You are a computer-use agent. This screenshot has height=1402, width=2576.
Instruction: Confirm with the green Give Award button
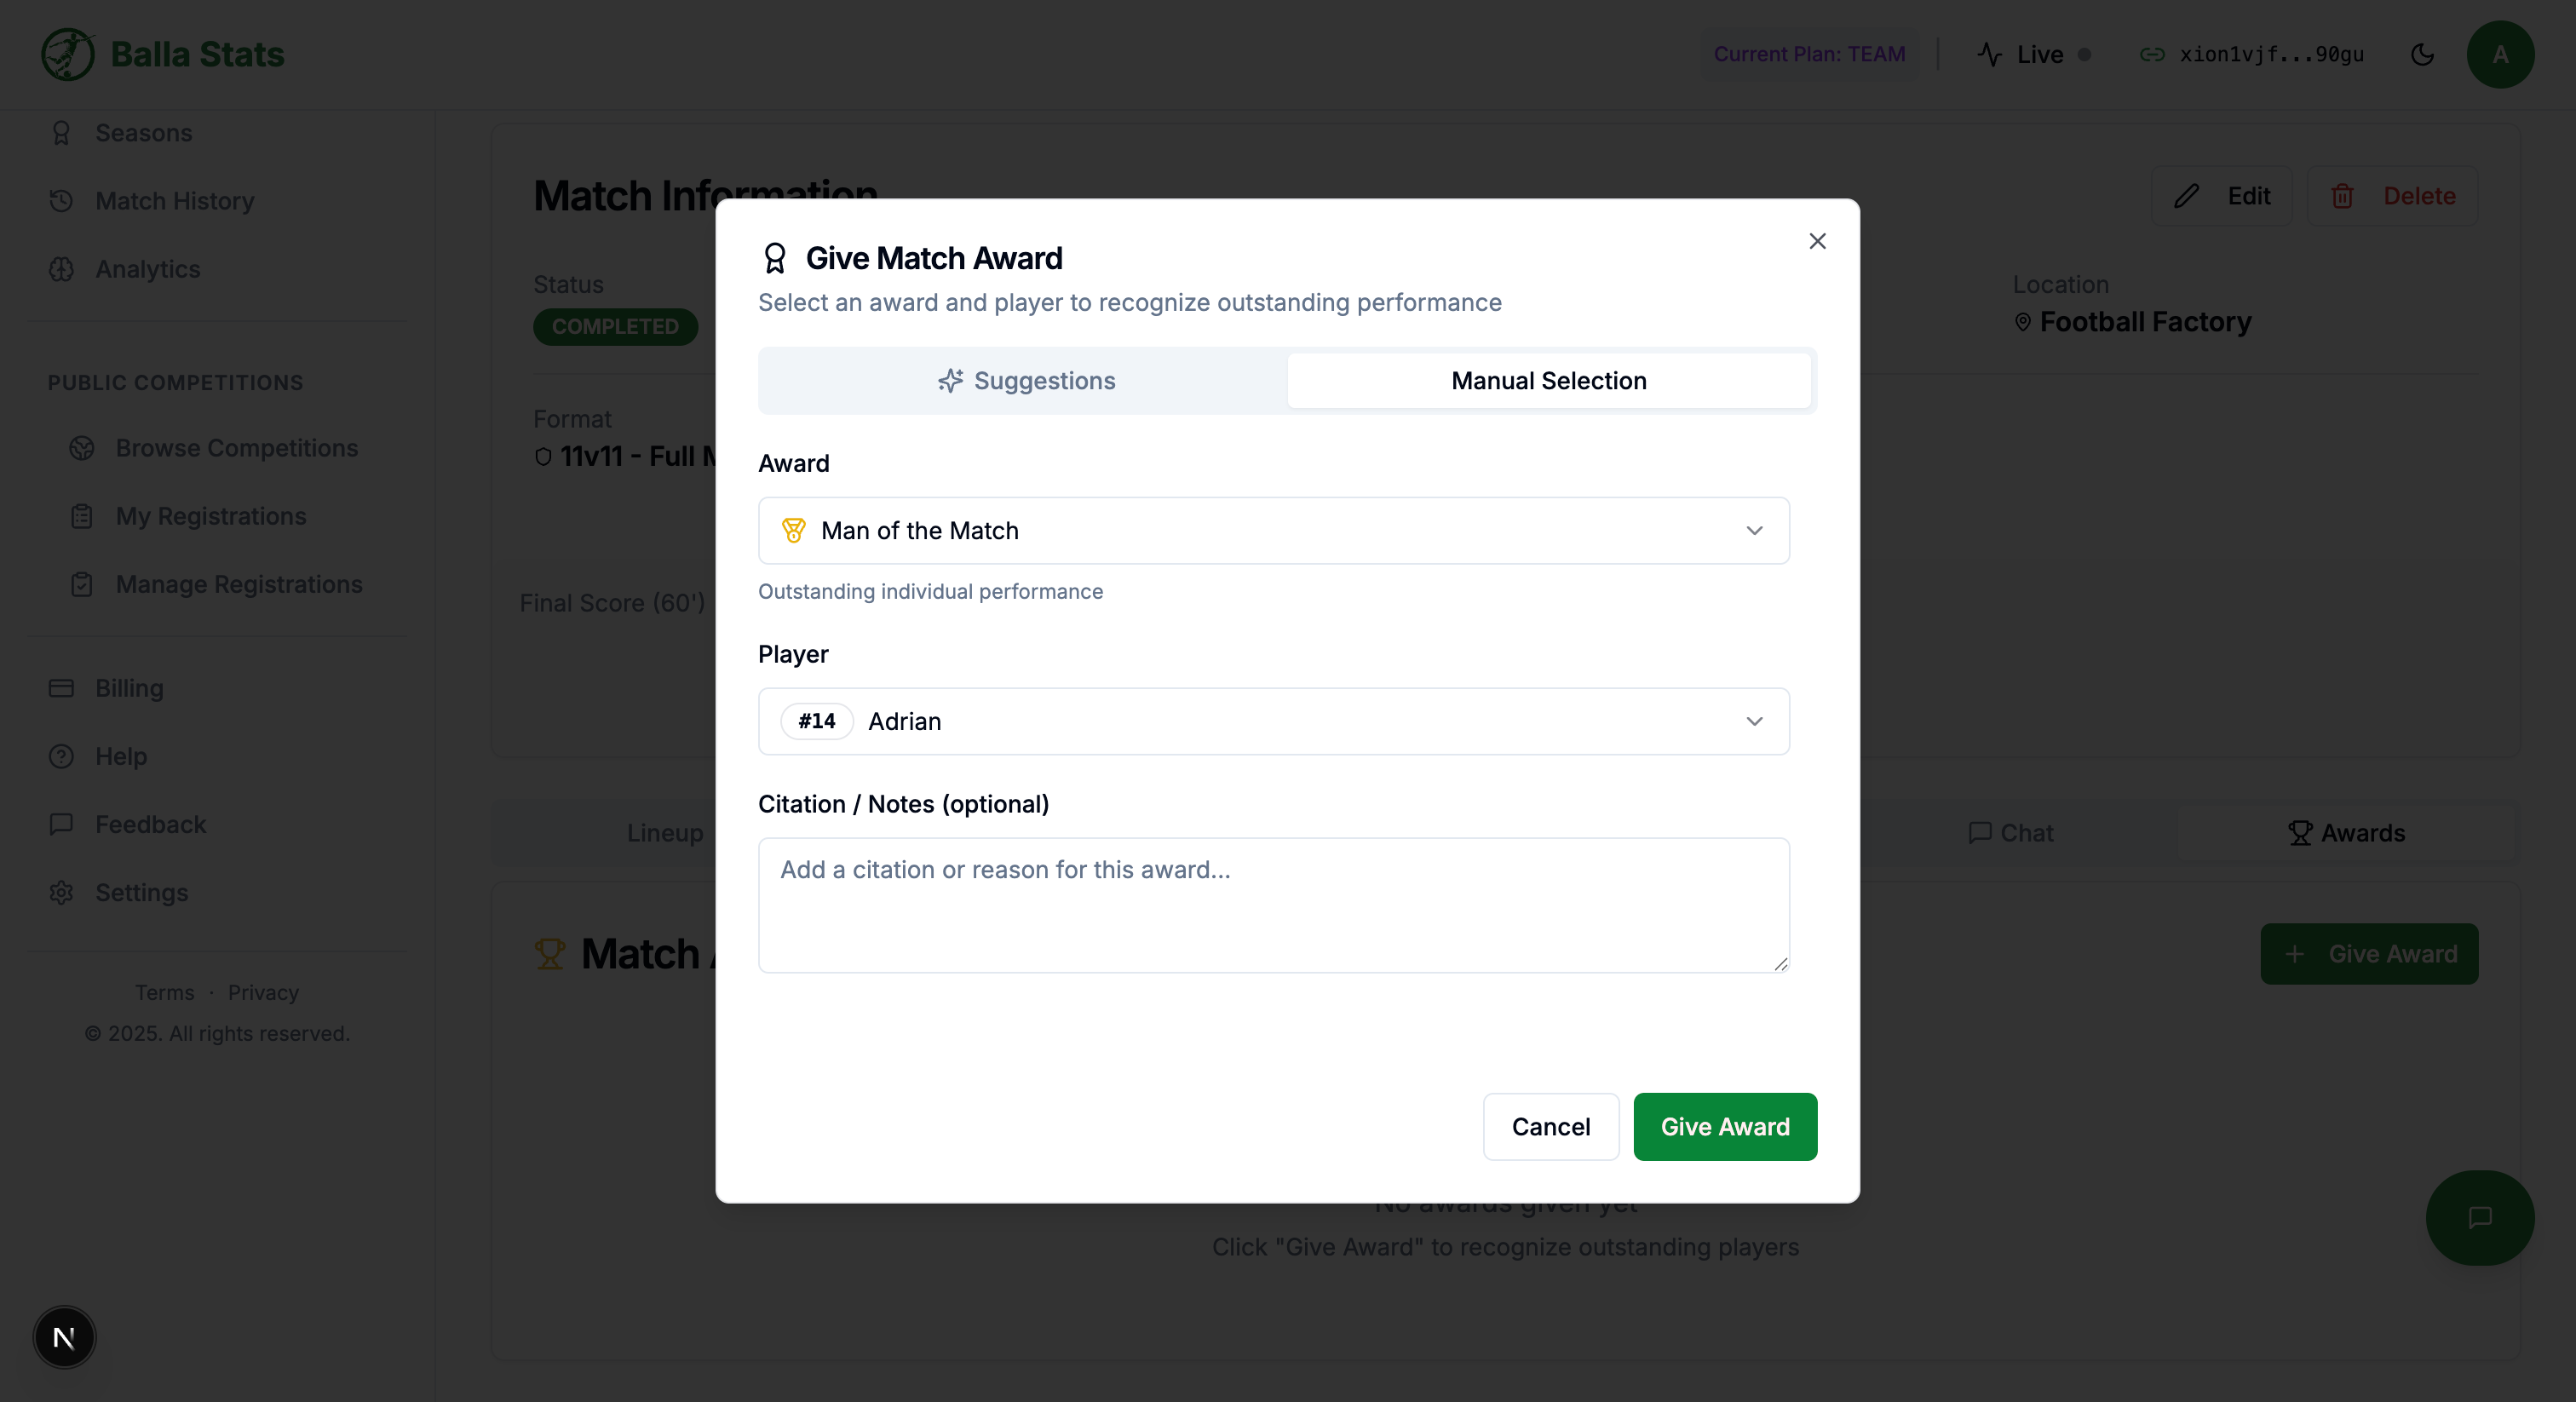pyautogui.click(x=1725, y=1127)
